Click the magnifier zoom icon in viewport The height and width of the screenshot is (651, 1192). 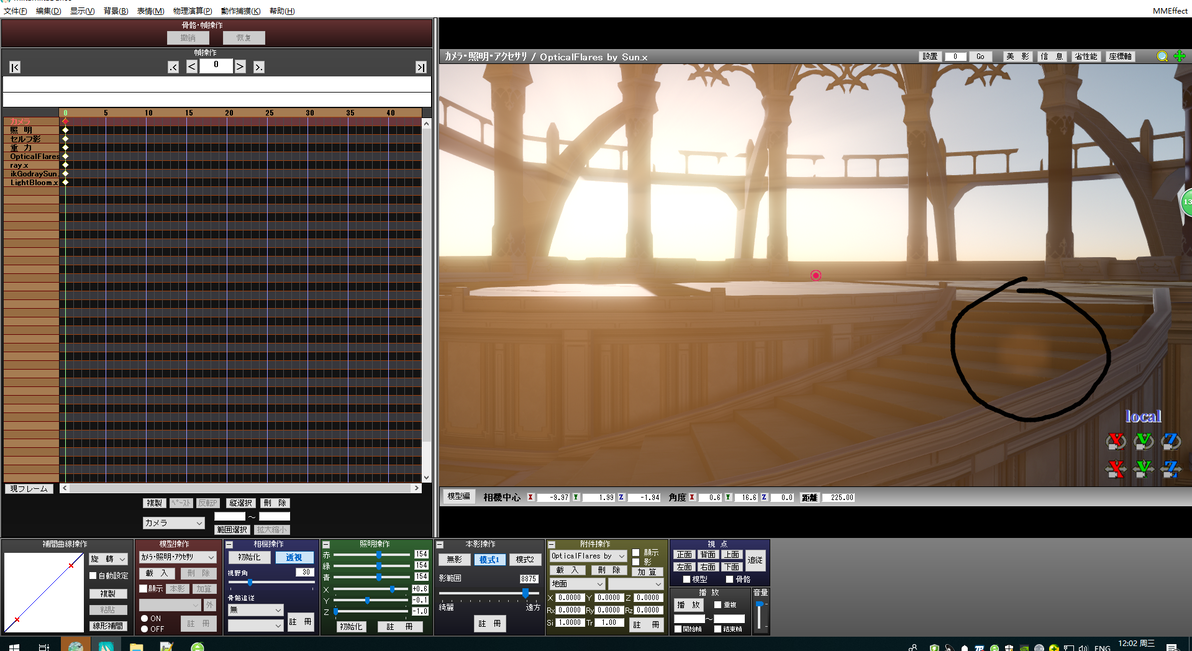click(1162, 56)
